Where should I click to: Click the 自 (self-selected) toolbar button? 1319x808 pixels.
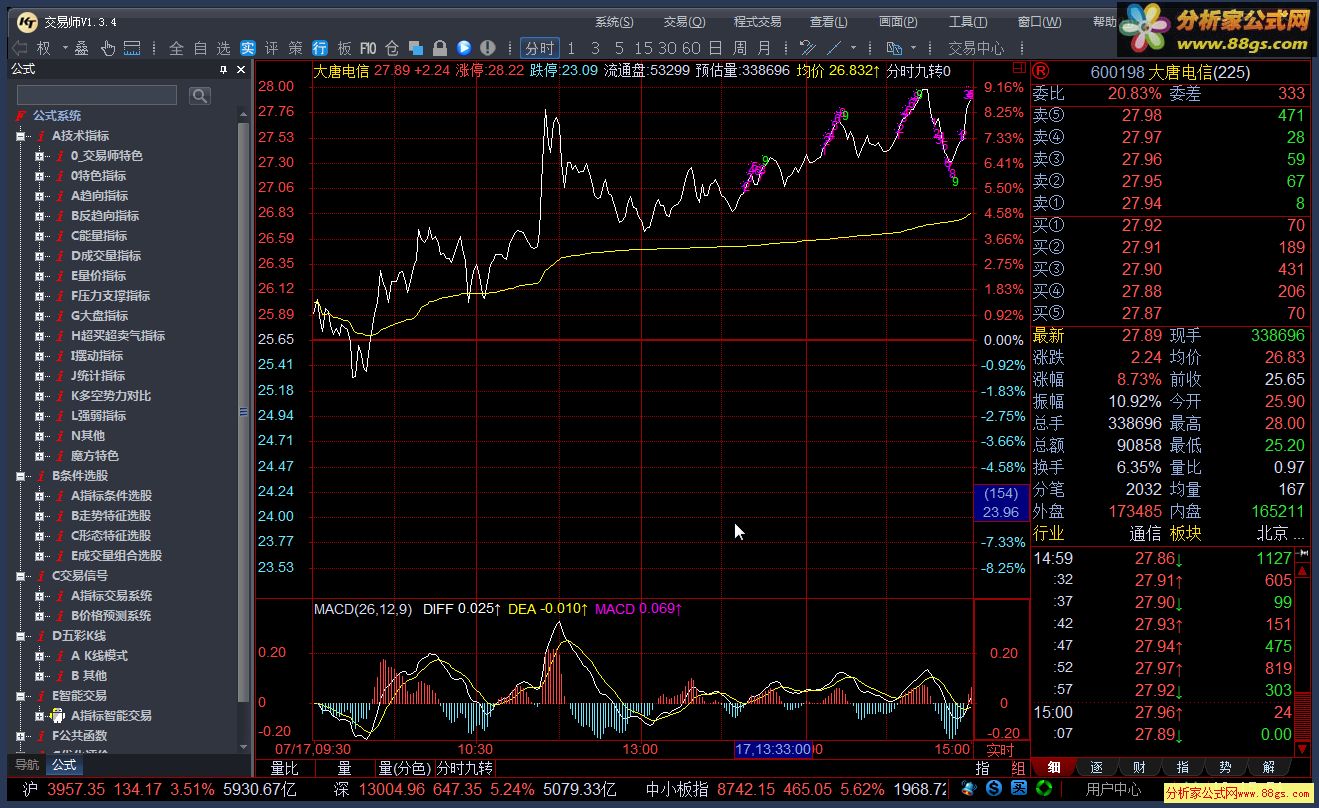point(200,48)
